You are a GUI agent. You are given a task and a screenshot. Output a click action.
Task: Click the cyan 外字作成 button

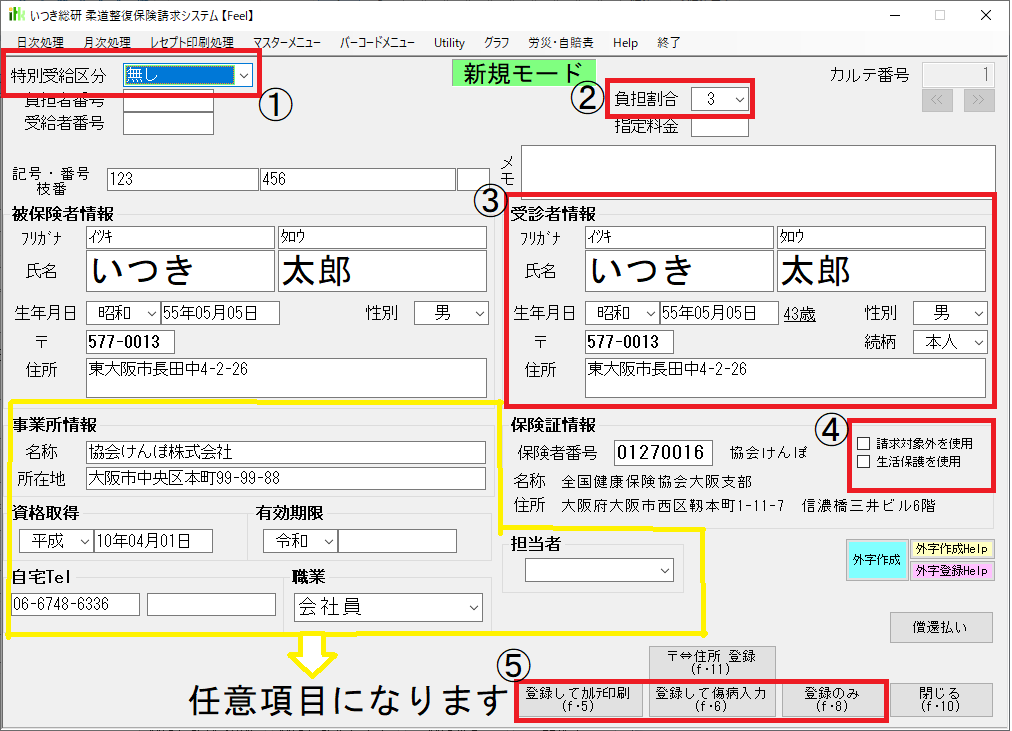click(x=876, y=559)
